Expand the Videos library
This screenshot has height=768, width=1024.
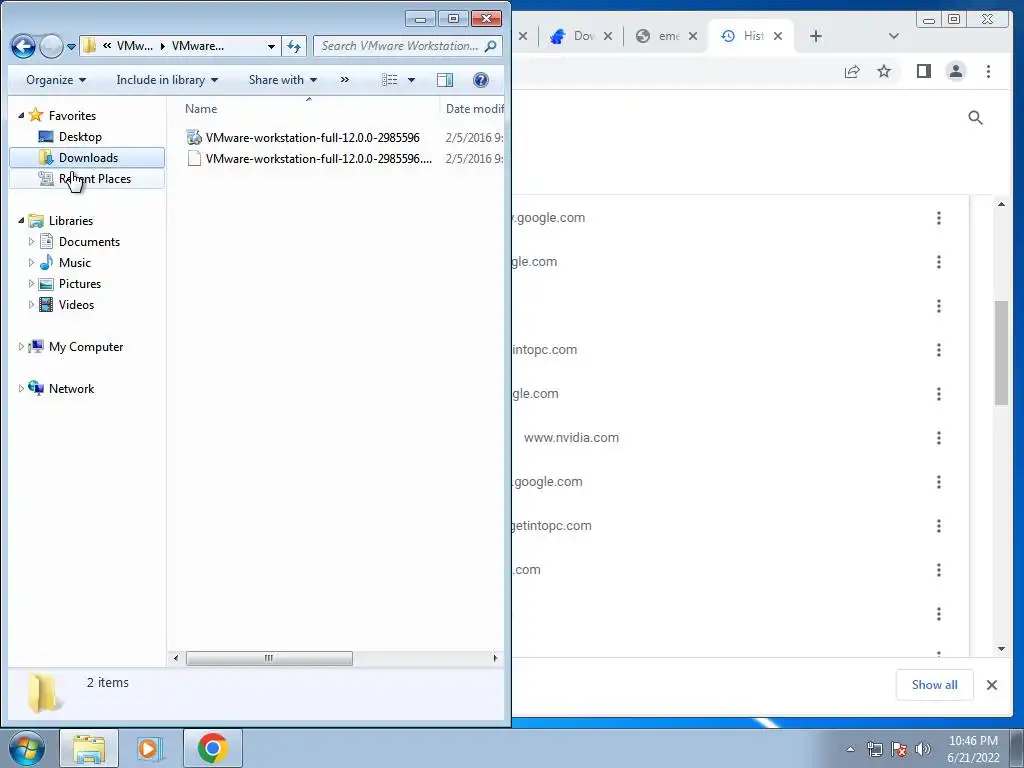pyautogui.click(x=31, y=304)
